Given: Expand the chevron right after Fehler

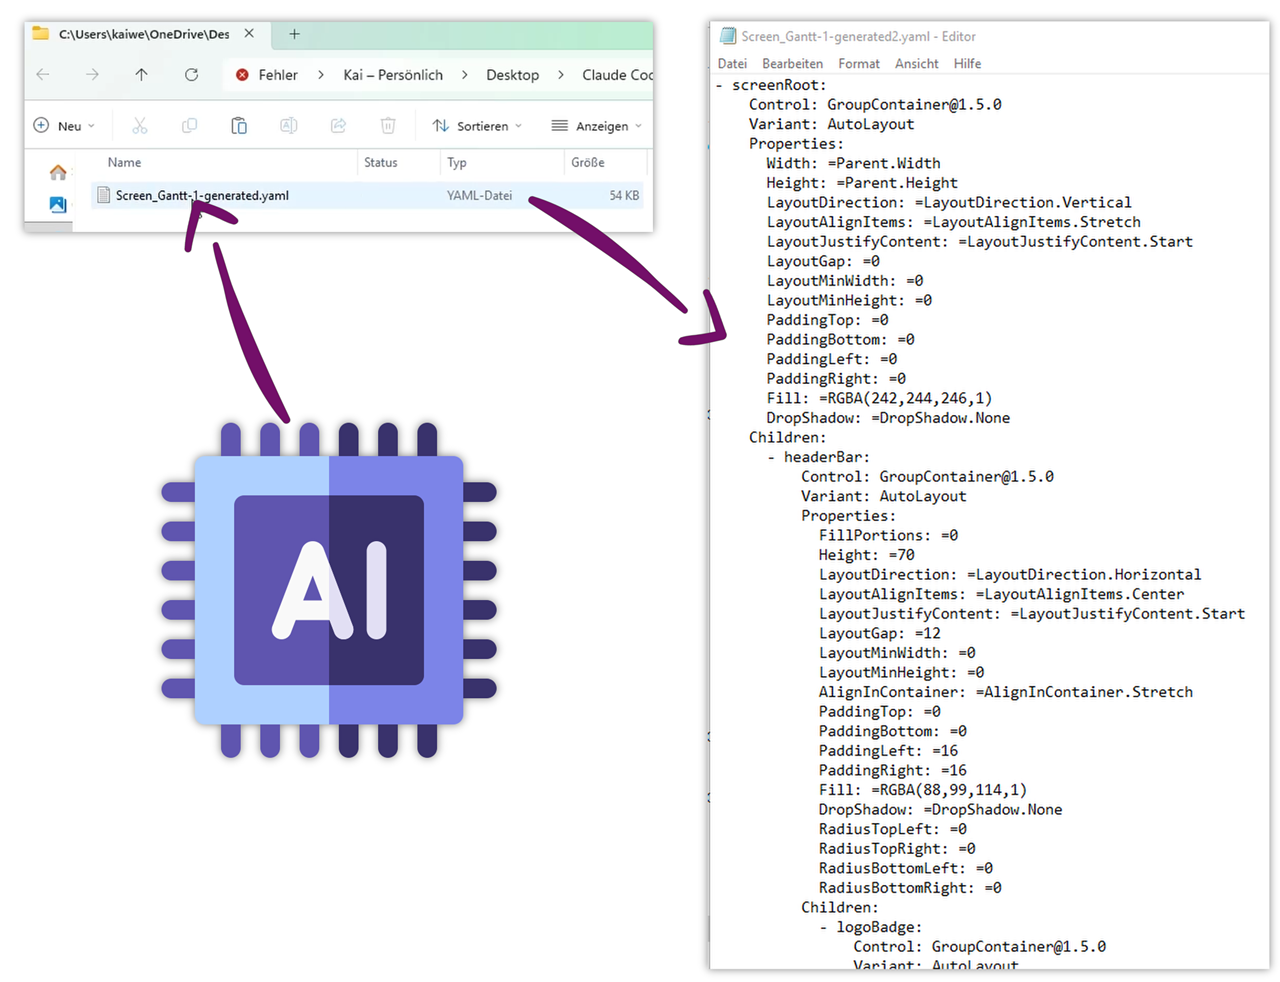Looking at the screenshot, I should [x=321, y=75].
